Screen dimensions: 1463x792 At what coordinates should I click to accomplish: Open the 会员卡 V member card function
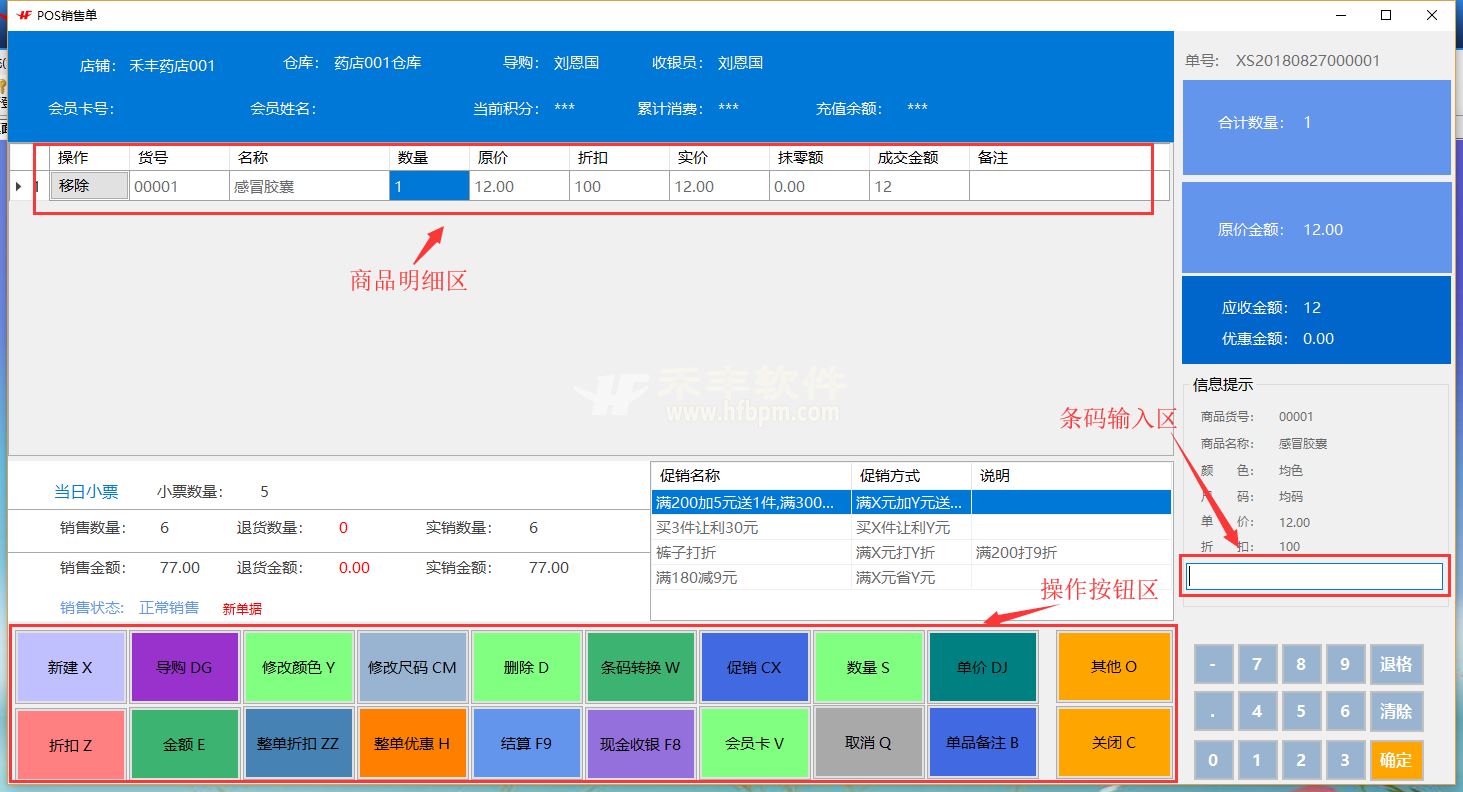point(754,743)
